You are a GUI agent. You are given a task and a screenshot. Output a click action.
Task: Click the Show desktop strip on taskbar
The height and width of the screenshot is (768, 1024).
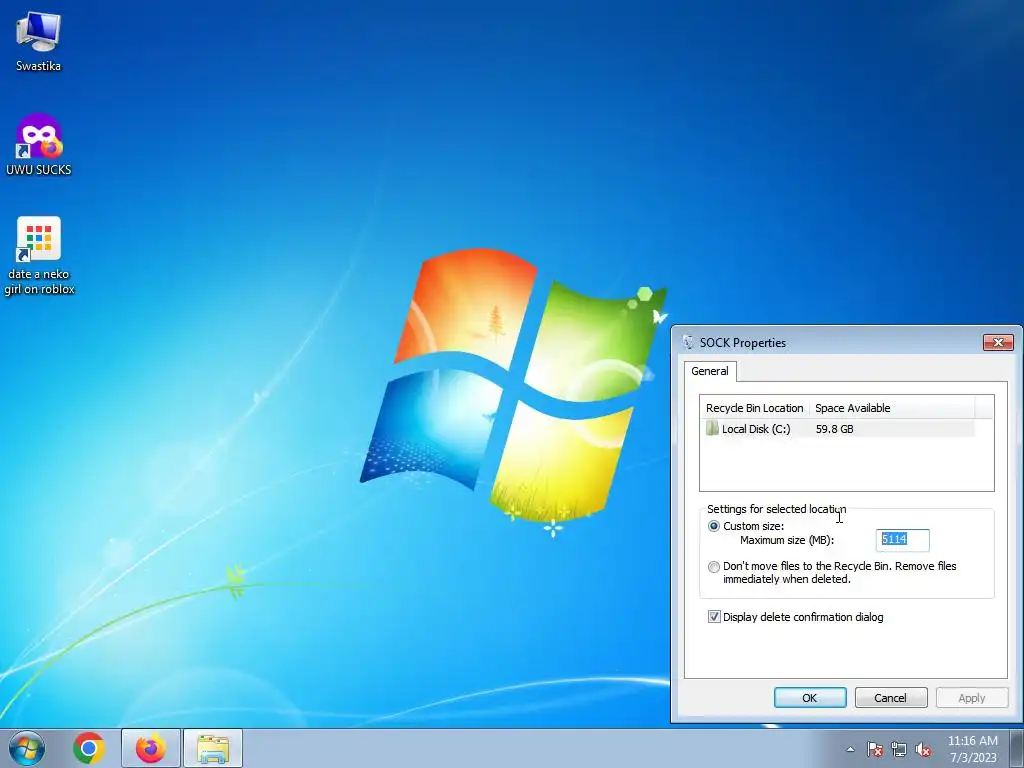(1017, 748)
